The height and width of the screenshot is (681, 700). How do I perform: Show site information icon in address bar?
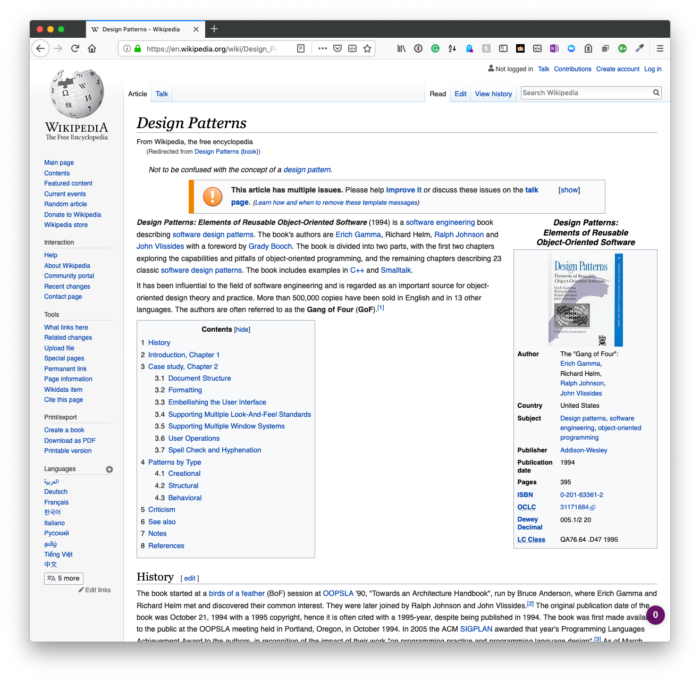point(127,49)
